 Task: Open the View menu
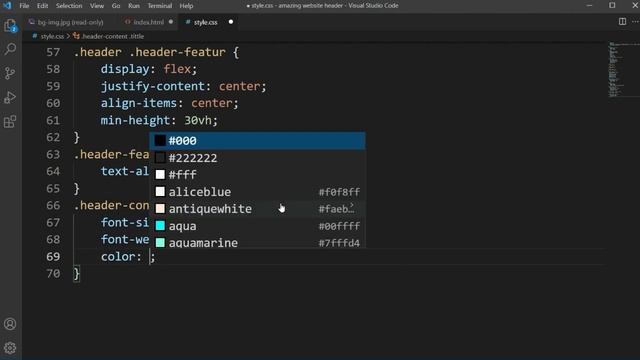pyautogui.click(x=97, y=6)
